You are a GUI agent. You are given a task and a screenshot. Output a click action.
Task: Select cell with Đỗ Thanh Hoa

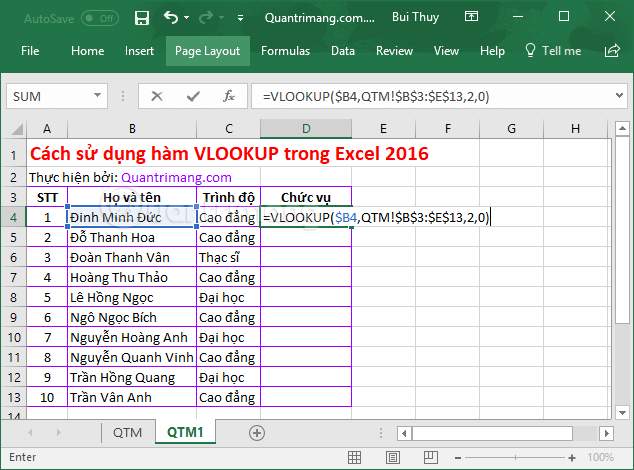click(x=132, y=237)
